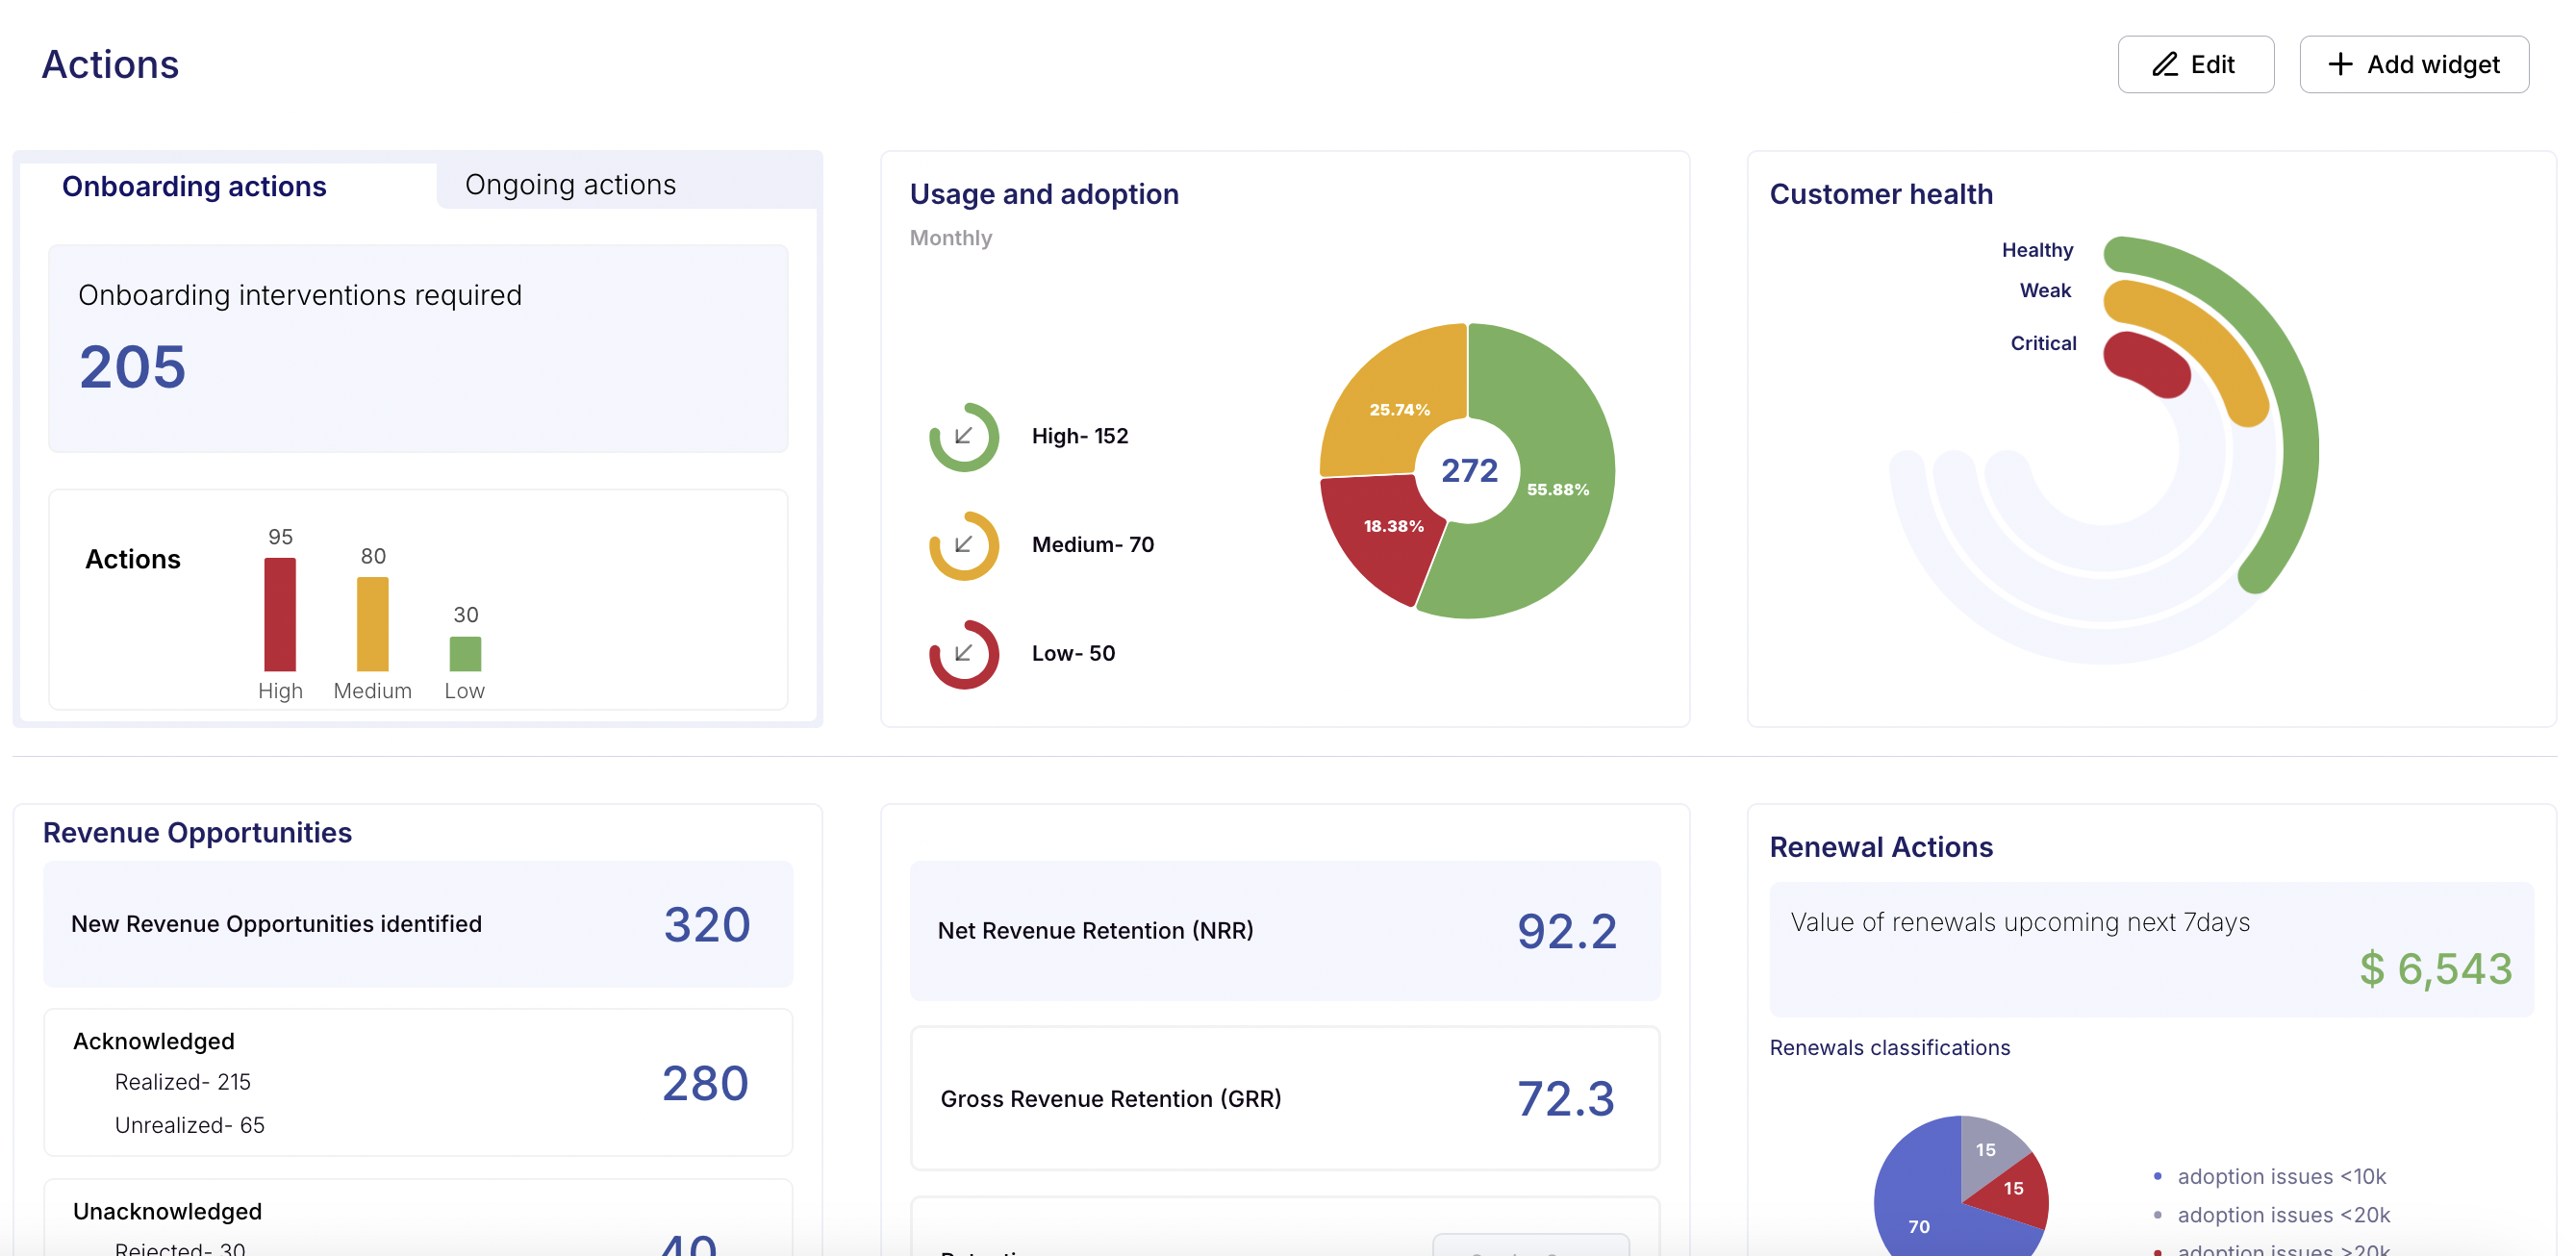Click the green High usage arrow icon

(963, 436)
